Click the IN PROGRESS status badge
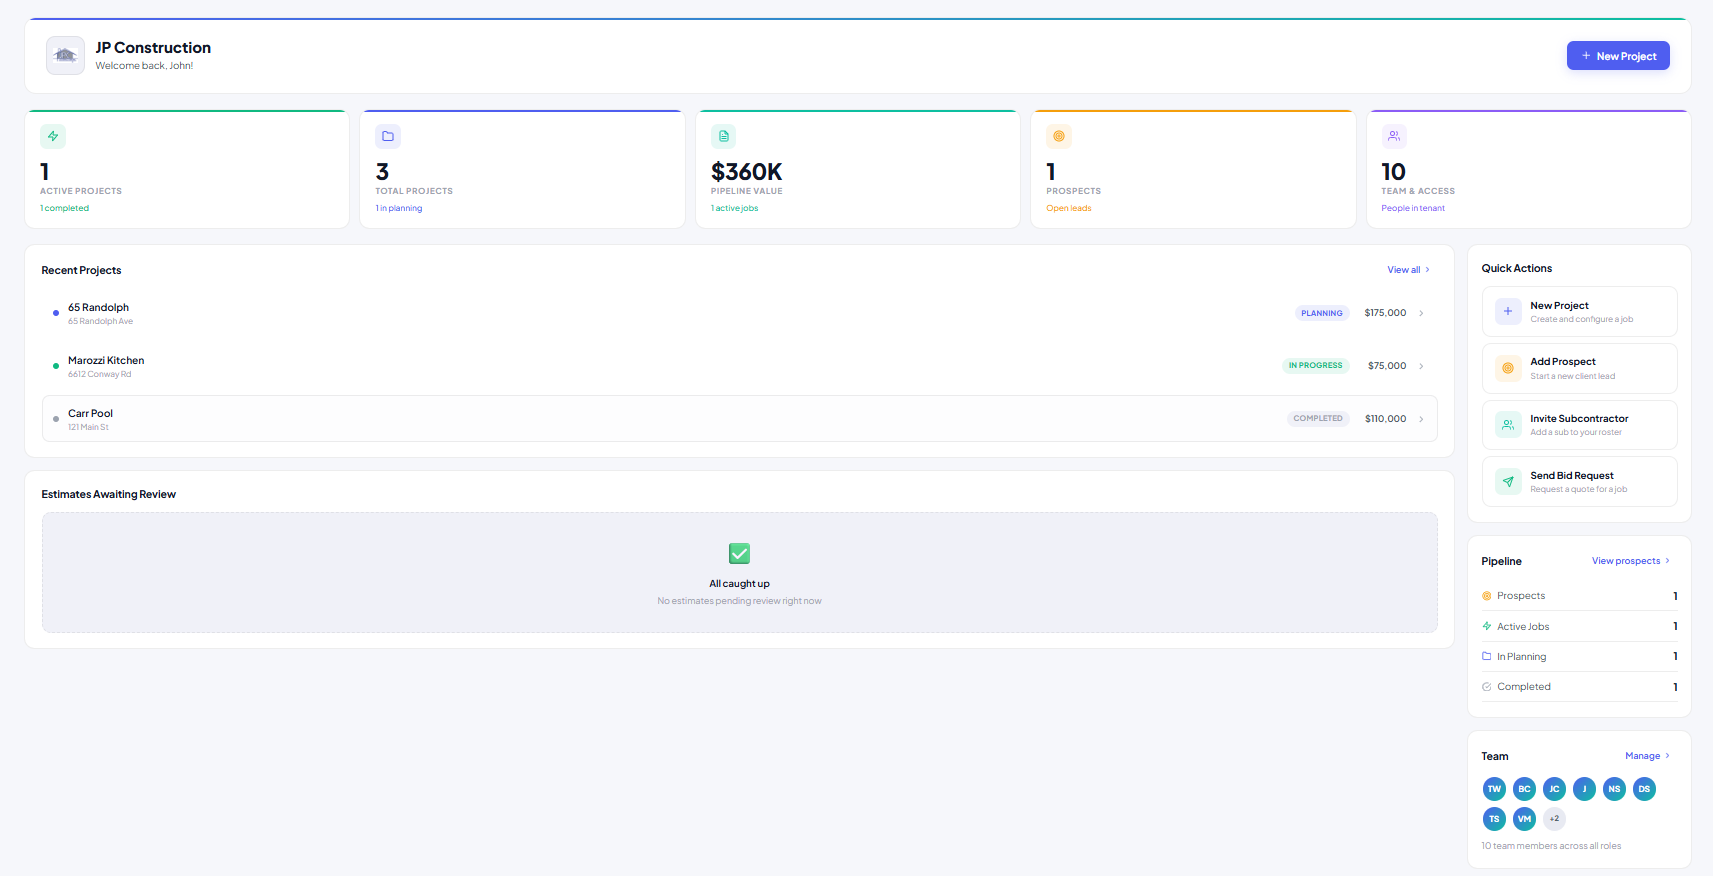 [1316, 366]
